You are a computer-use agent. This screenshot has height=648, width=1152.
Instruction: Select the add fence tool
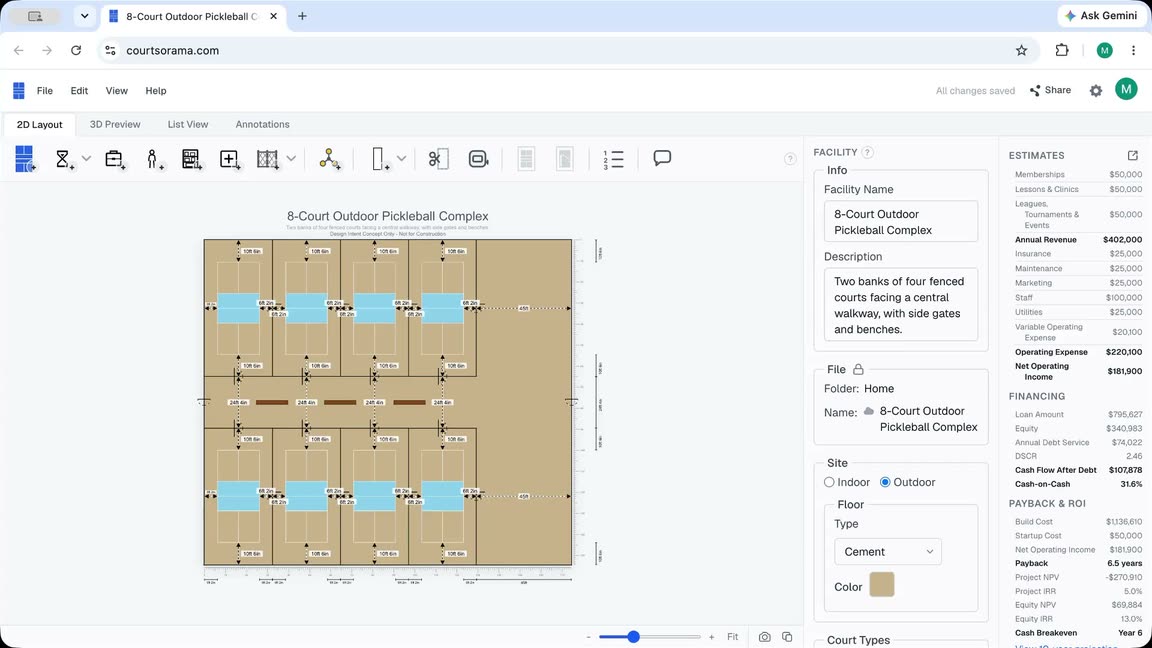268,159
